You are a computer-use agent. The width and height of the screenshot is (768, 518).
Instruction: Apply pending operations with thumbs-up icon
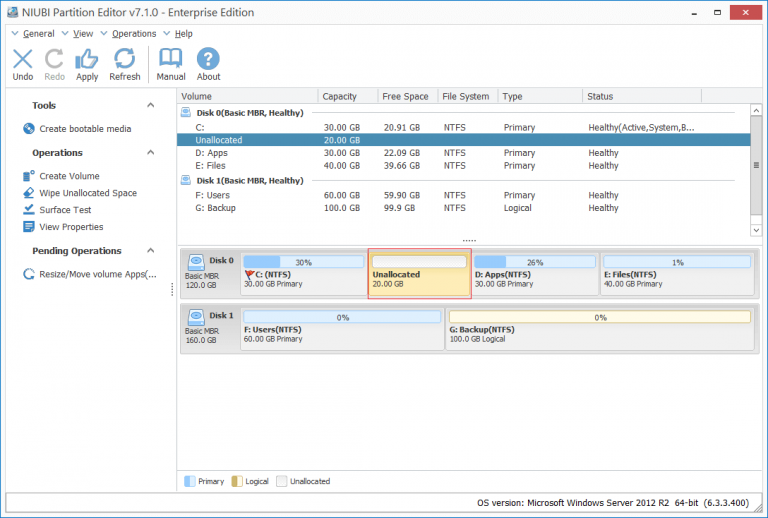point(87,59)
